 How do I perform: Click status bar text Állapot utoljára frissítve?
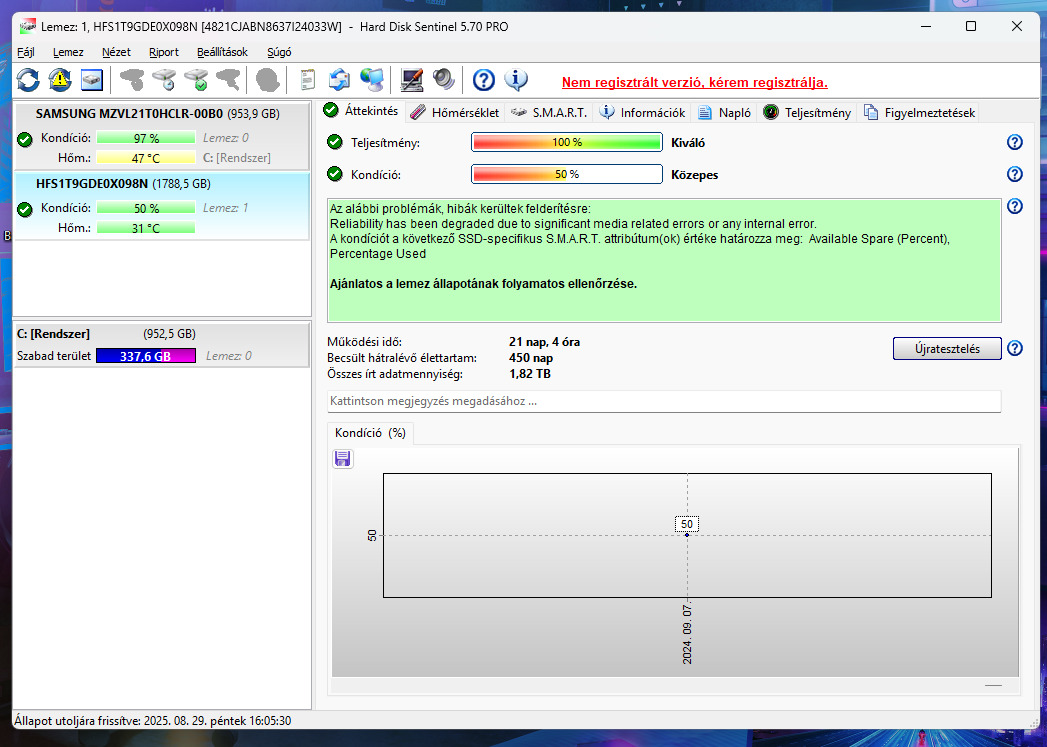pyautogui.click(x=153, y=721)
